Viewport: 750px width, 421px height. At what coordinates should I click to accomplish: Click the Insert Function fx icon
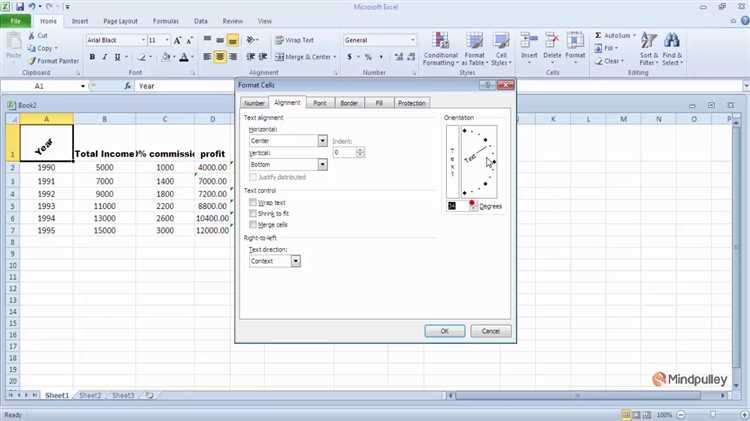(x=127, y=86)
